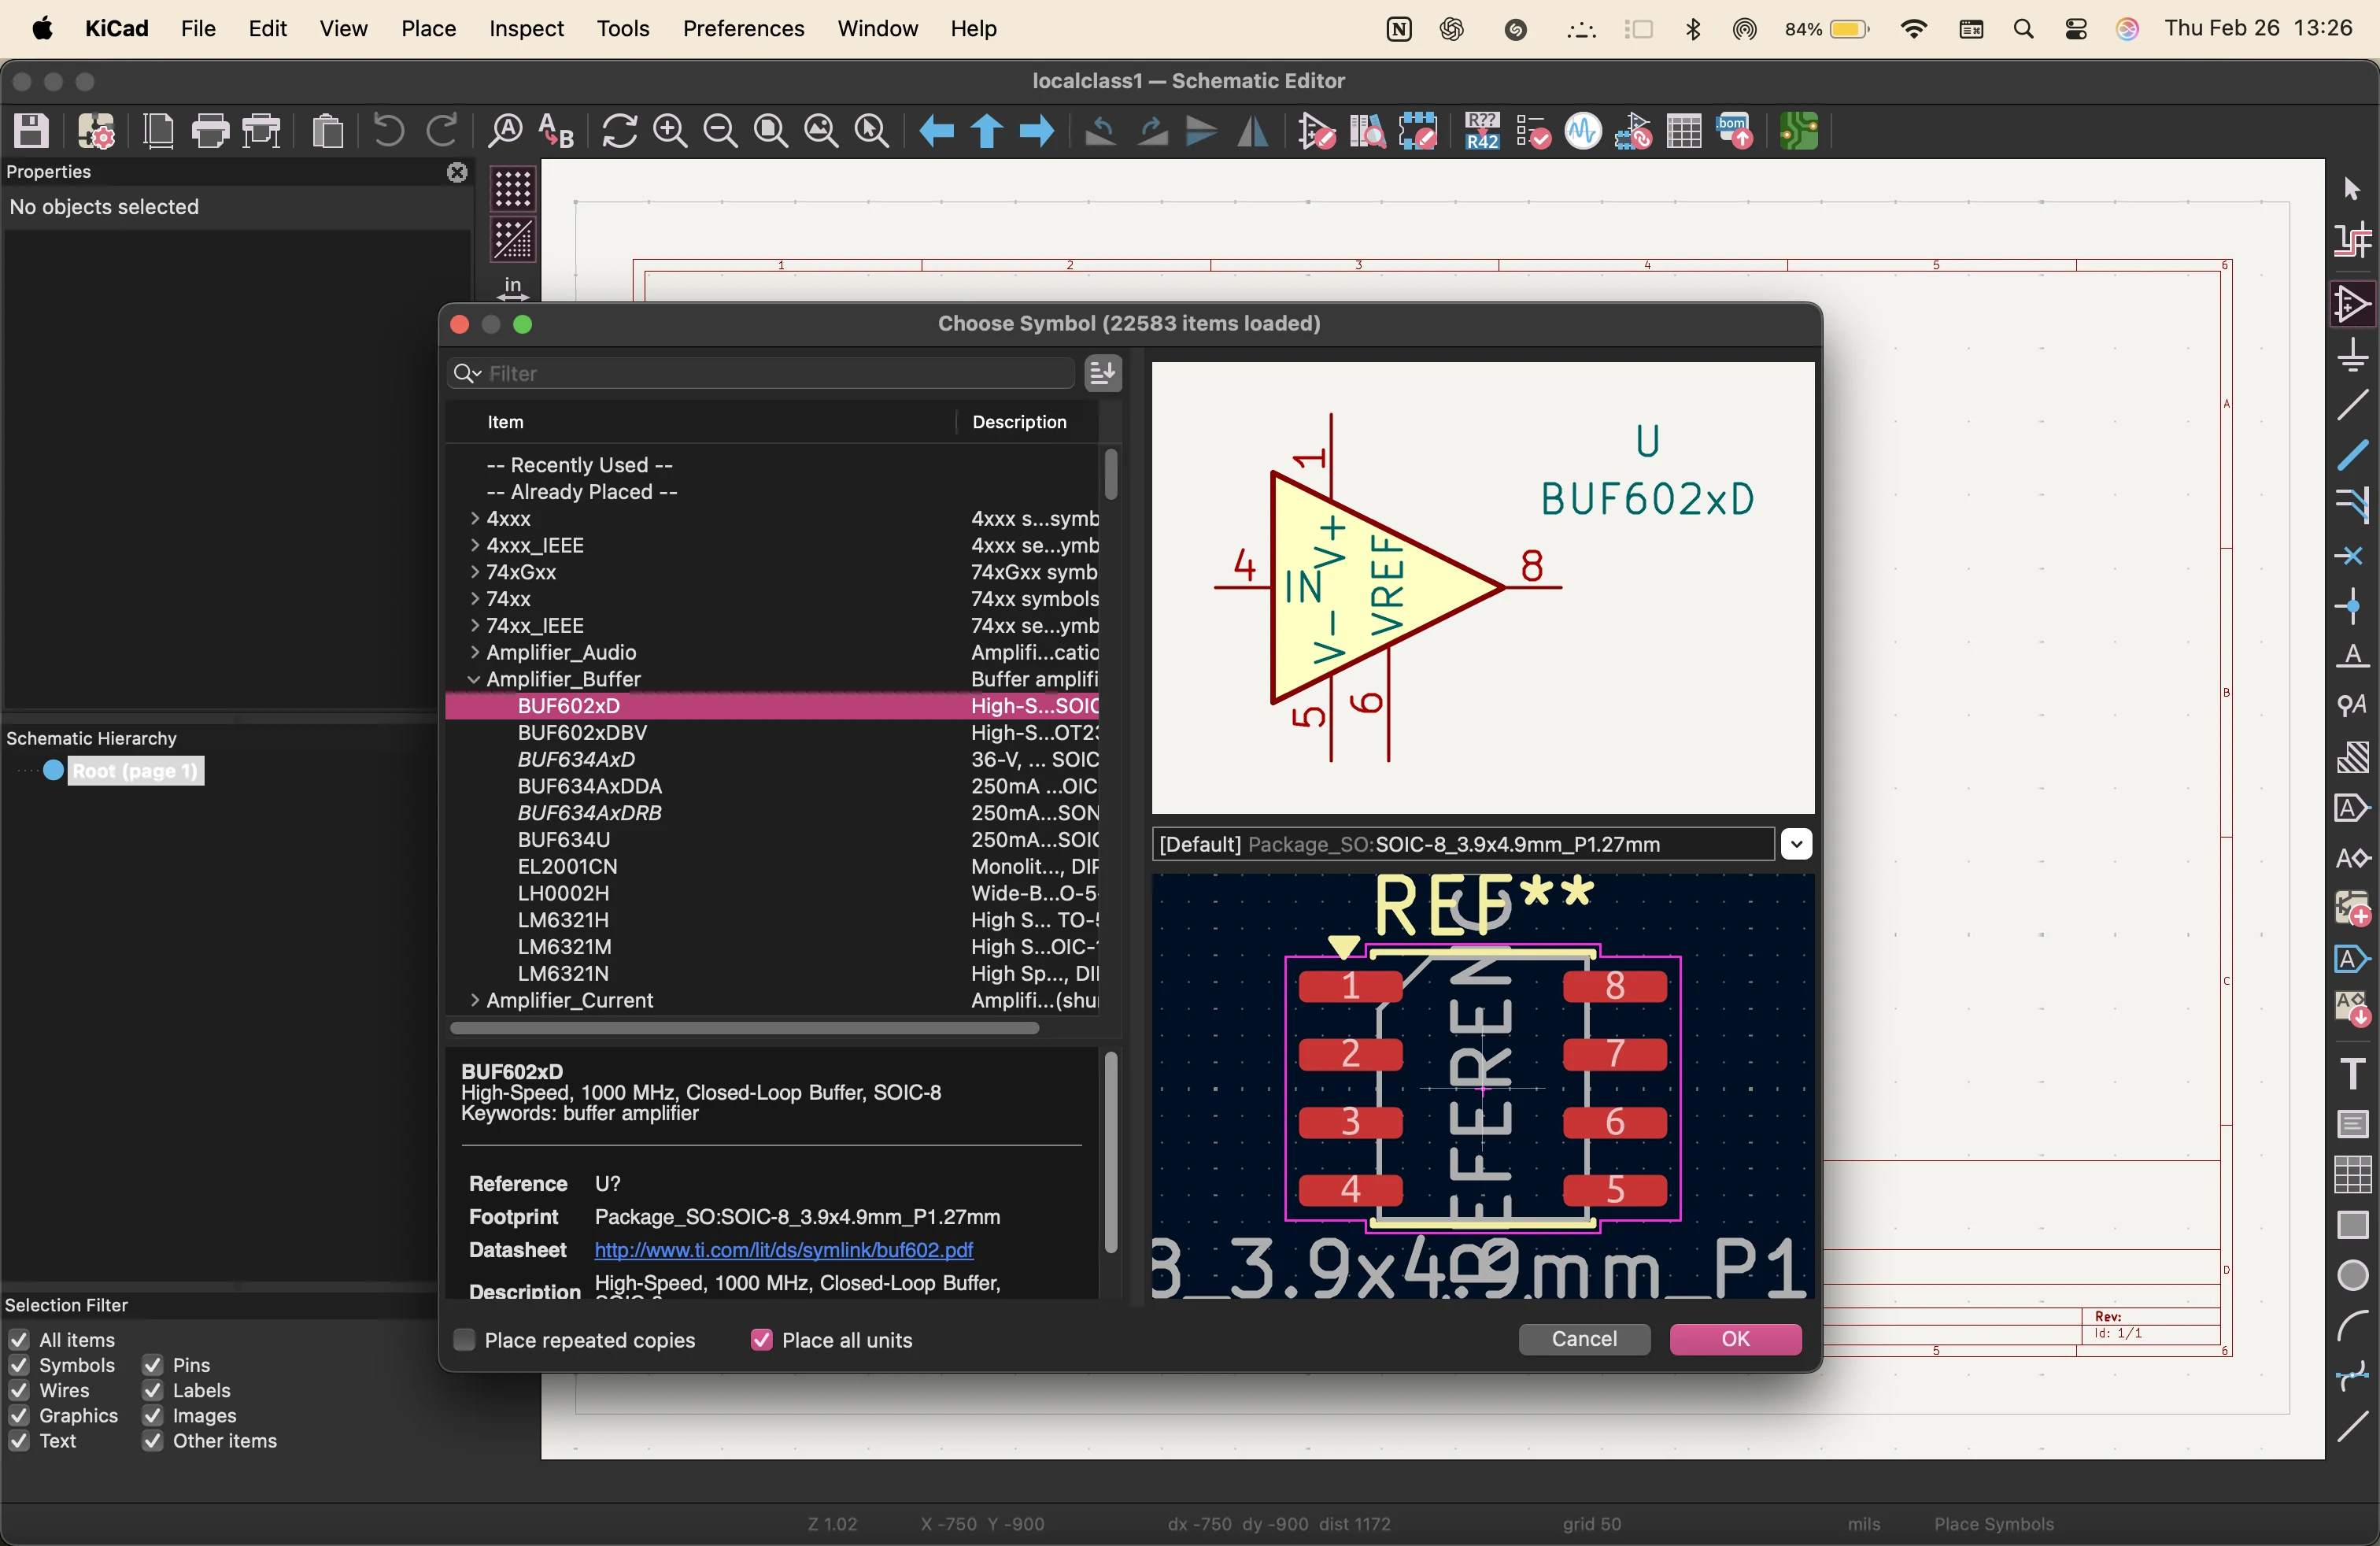The height and width of the screenshot is (1546, 2380).
Task: Enable Place repeated copies checkbox
Action: coord(464,1340)
